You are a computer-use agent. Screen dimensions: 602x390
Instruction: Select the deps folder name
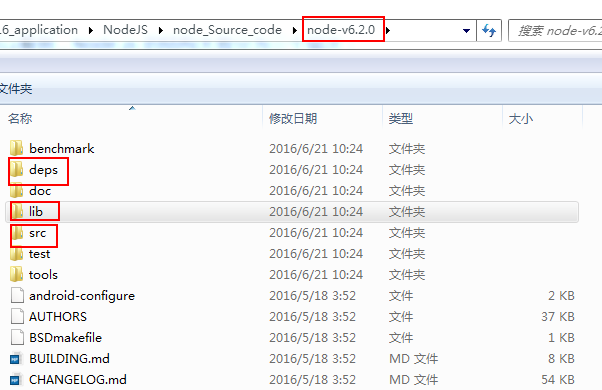43,170
